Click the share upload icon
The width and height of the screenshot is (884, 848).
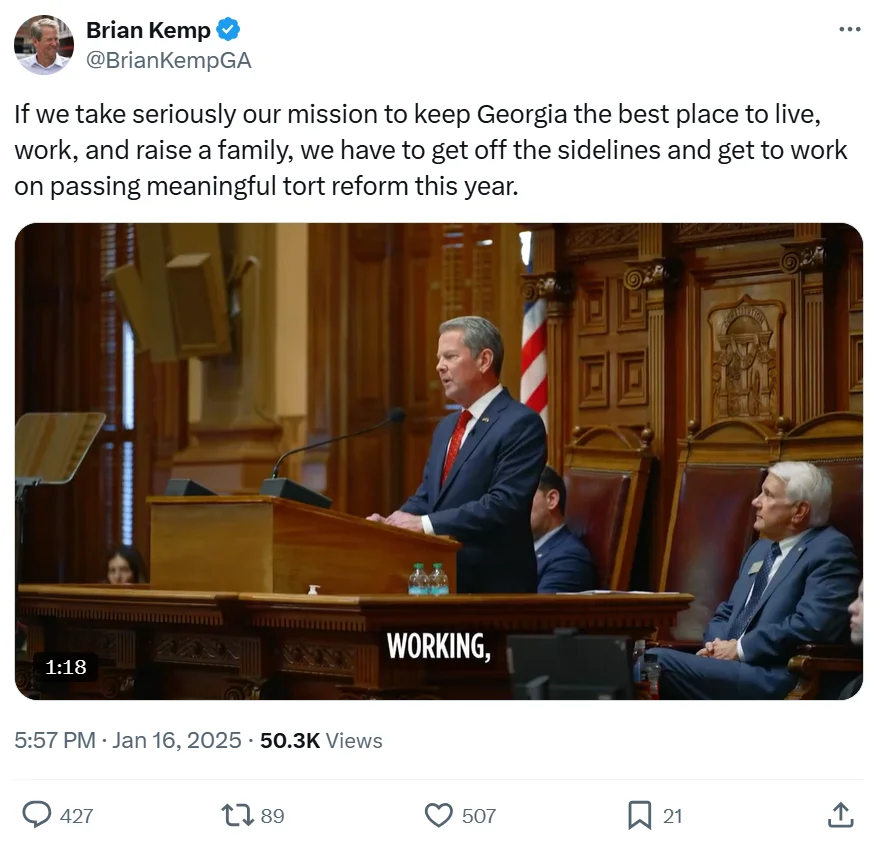coord(841,815)
